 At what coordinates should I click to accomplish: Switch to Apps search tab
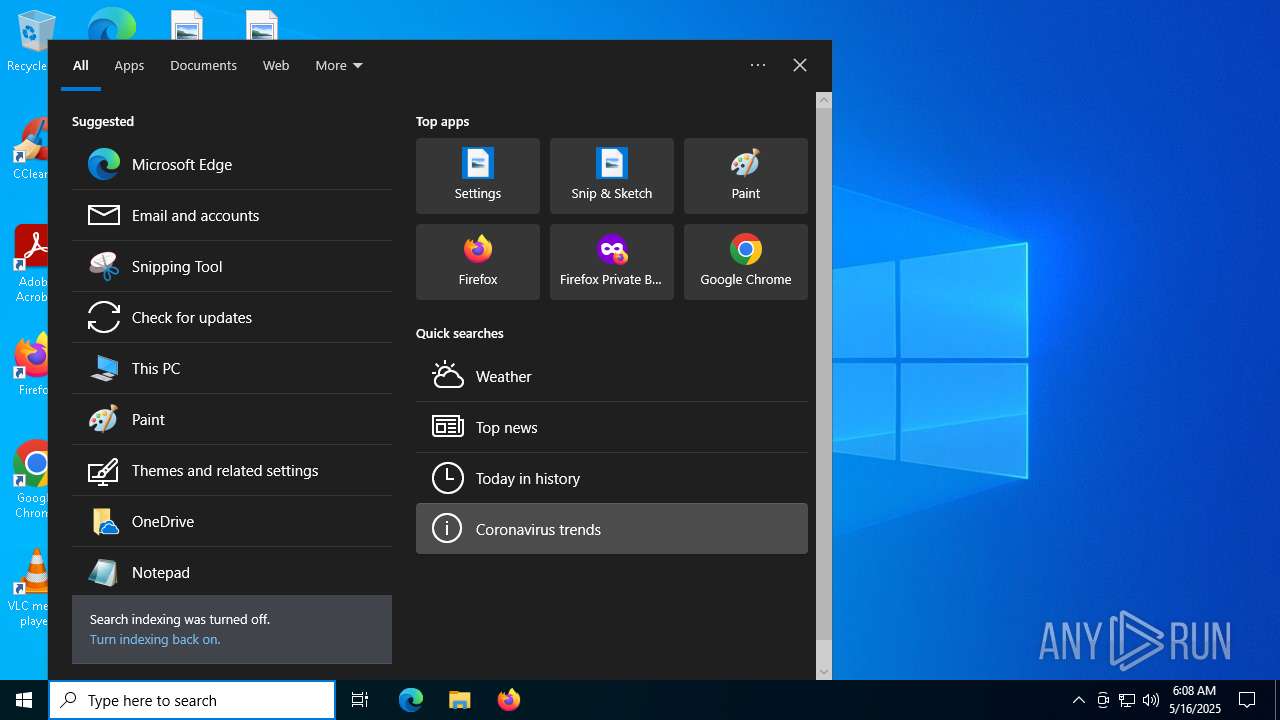coord(129,65)
